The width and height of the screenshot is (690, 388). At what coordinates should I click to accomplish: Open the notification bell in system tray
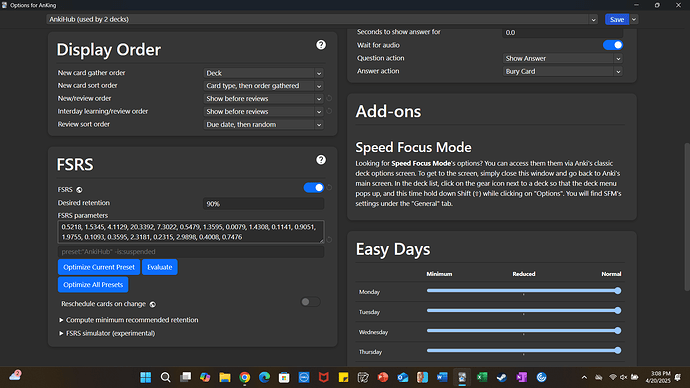click(x=678, y=377)
